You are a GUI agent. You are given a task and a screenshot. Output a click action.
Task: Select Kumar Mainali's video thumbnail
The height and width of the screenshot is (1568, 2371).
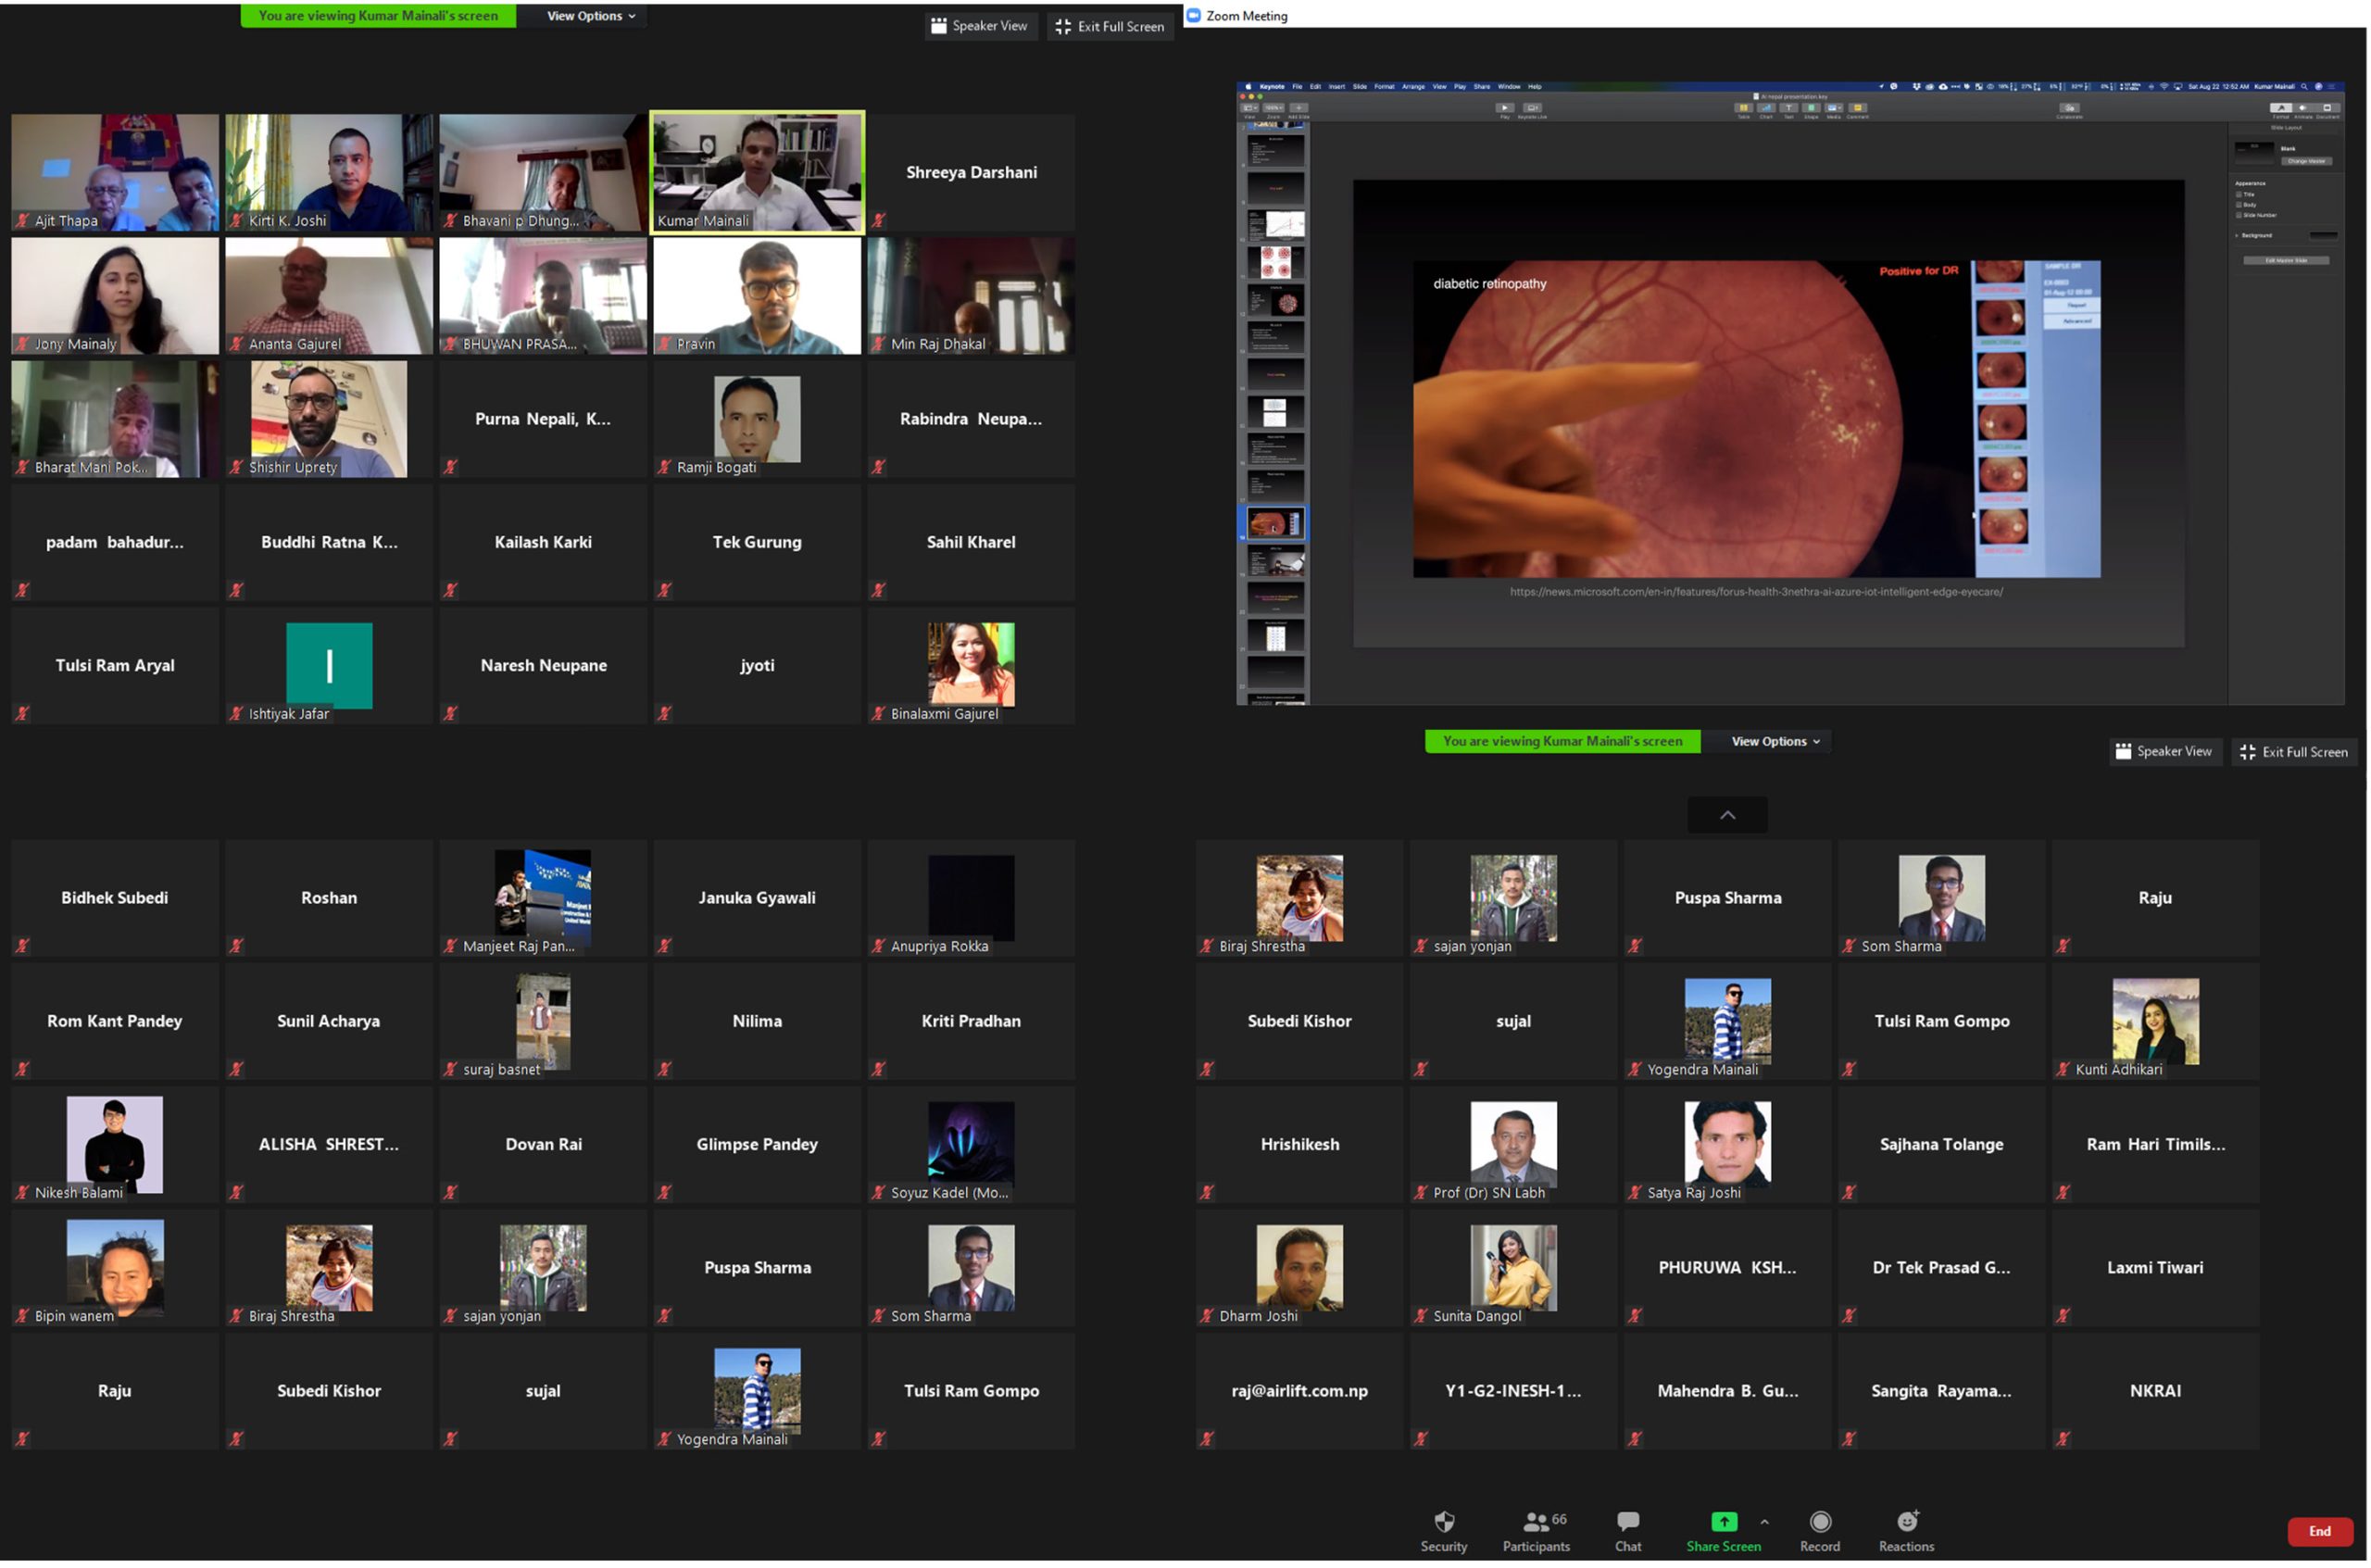[757, 172]
